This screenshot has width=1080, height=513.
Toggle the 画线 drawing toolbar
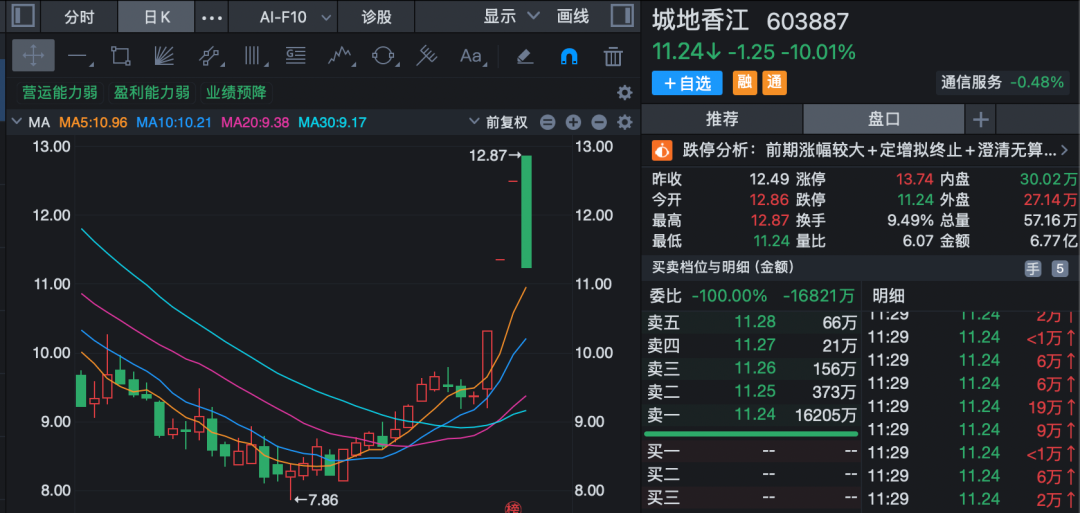point(573,17)
